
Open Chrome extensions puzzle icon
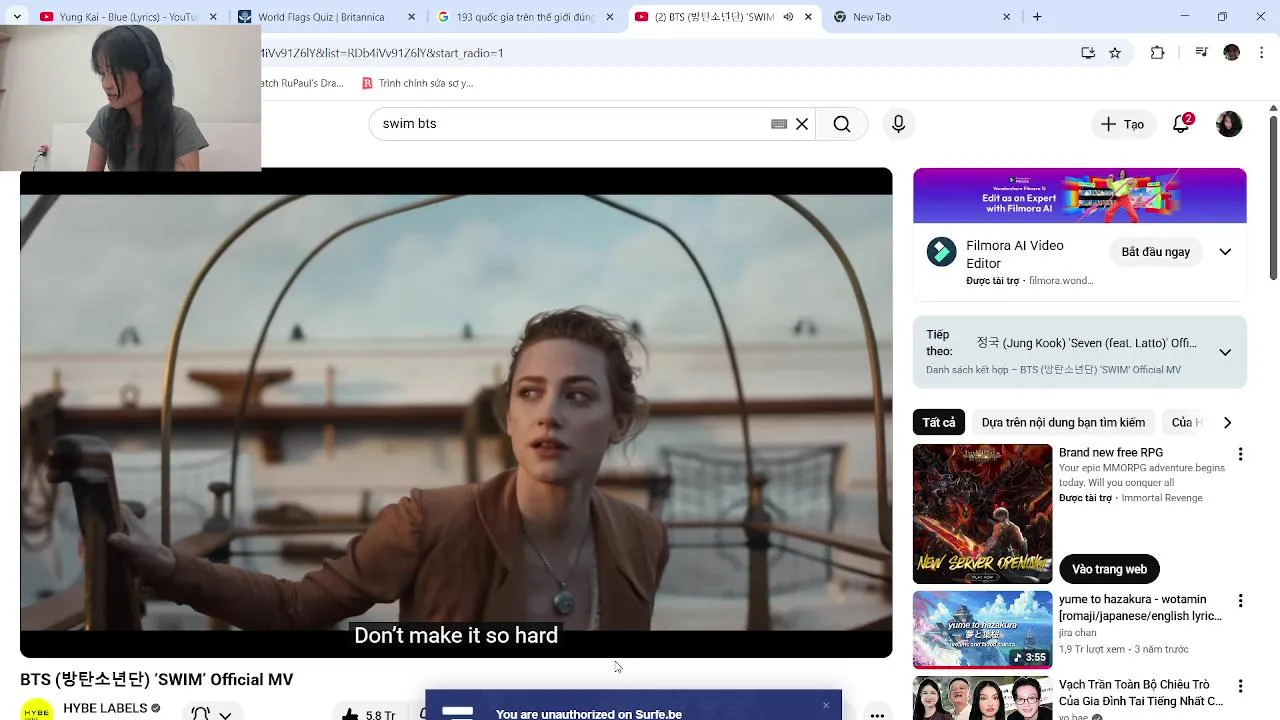[1158, 53]
